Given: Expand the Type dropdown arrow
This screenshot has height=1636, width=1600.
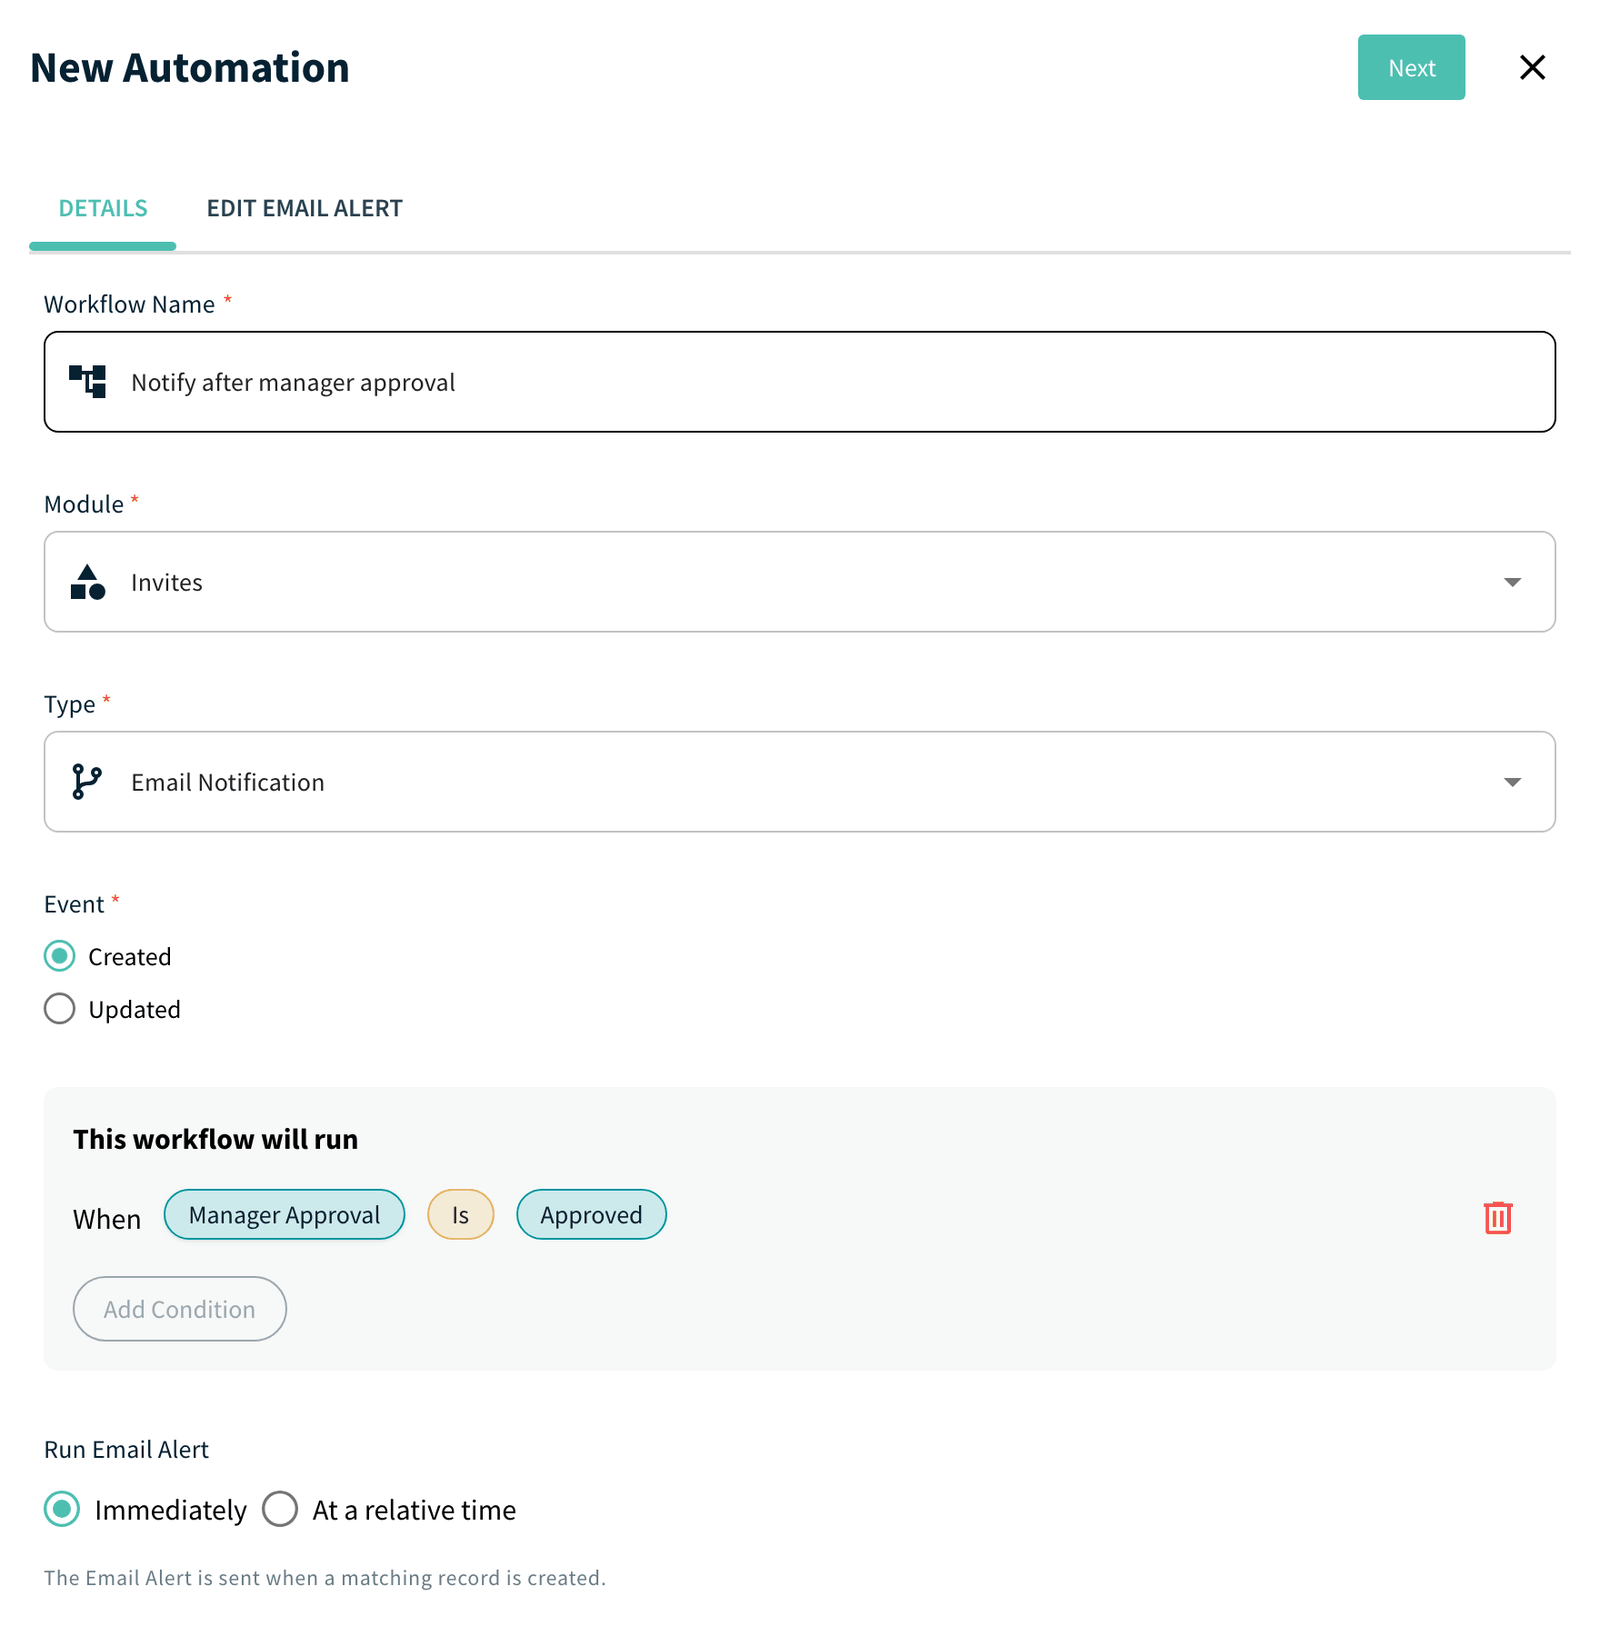Looking at the screenshot, I should click(x=1512, y=782).
